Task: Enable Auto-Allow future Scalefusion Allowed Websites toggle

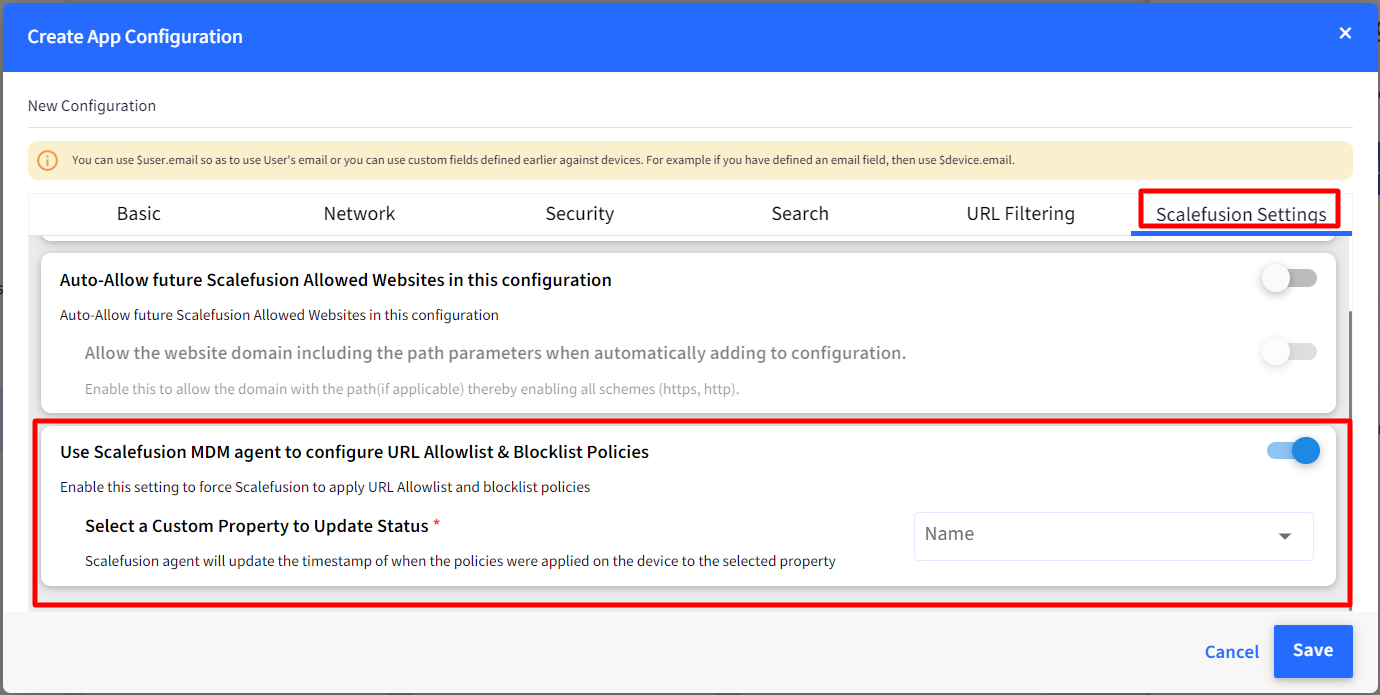Action: [x=1289, y=279]
